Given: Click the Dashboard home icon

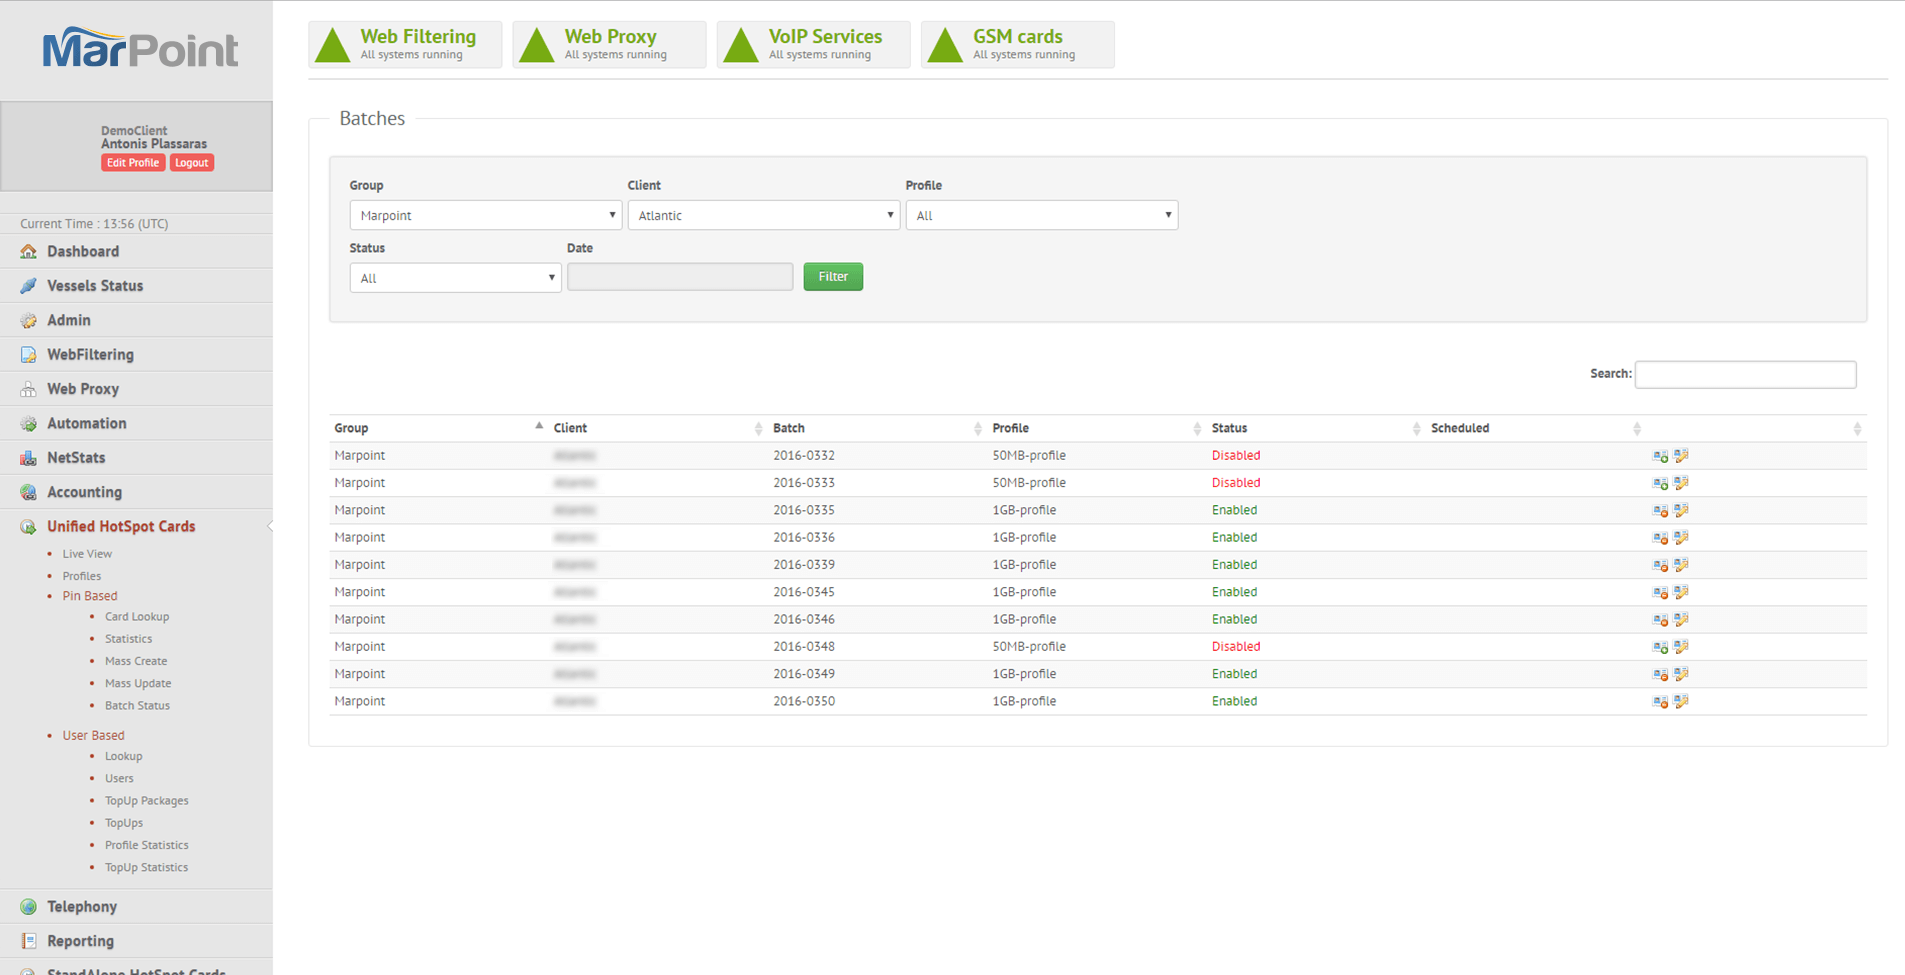Looking at the screenshot, I should point(28,252).
